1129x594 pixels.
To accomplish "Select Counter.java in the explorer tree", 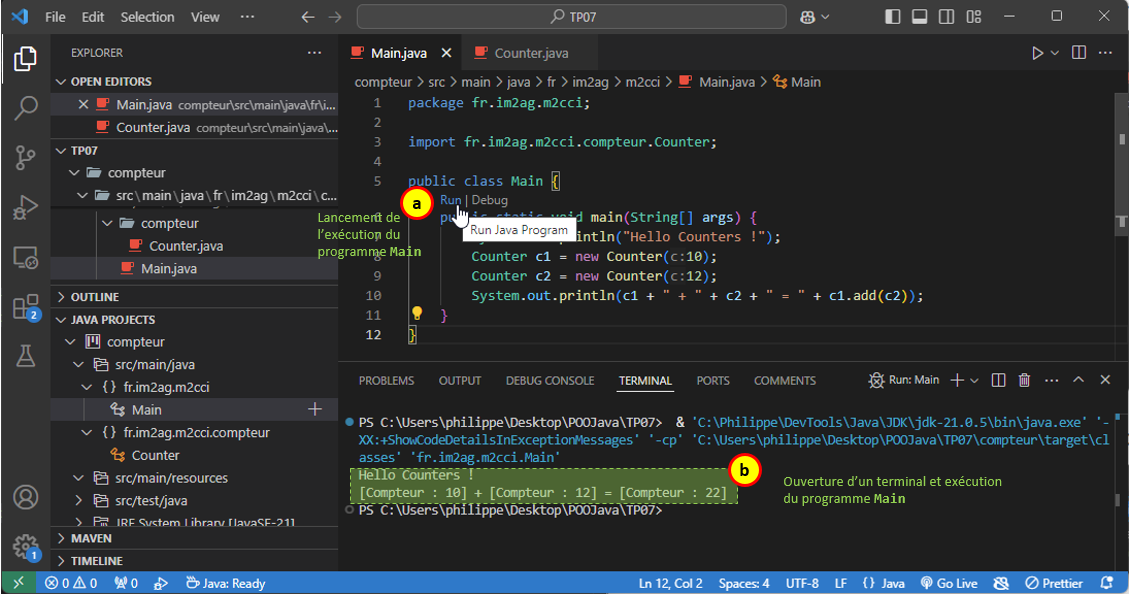I will click(186, 246).
